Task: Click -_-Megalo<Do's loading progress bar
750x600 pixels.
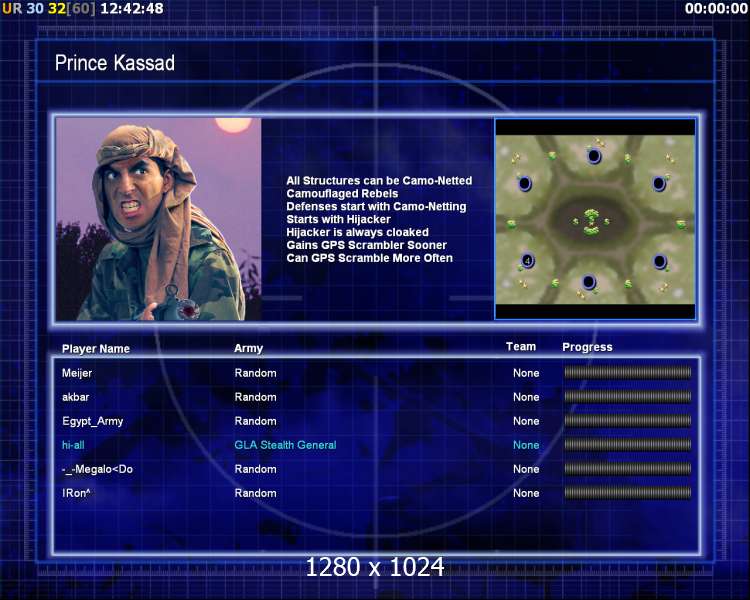Action: tap(628, 469)
